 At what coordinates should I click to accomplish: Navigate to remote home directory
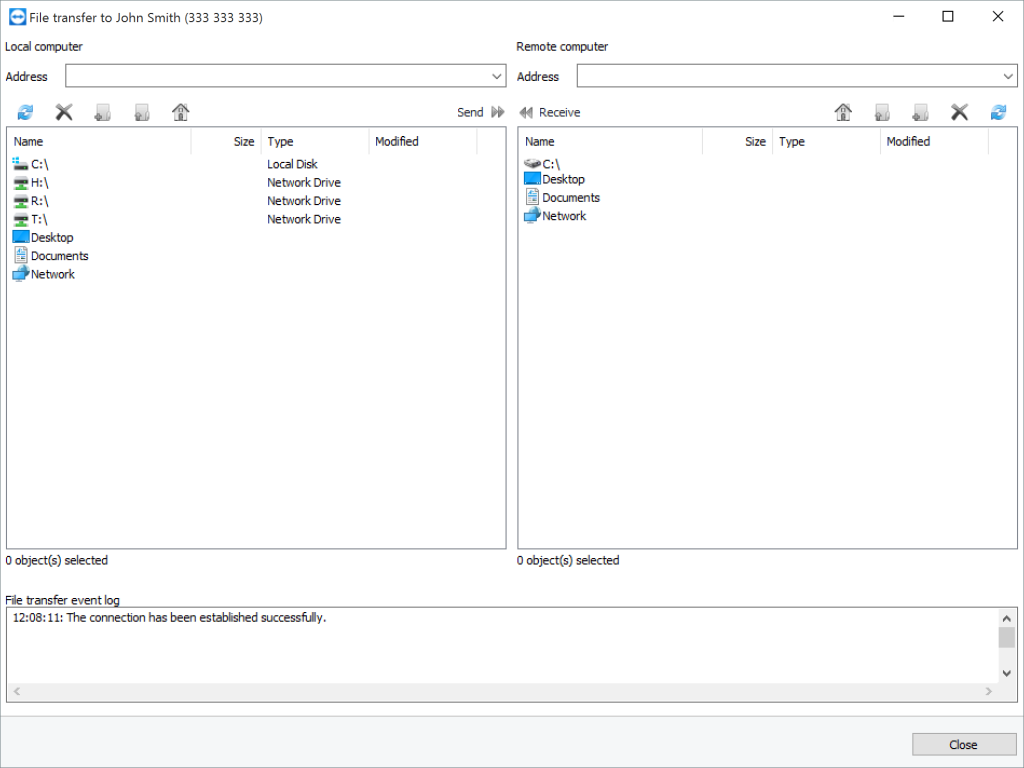[843, 112]
